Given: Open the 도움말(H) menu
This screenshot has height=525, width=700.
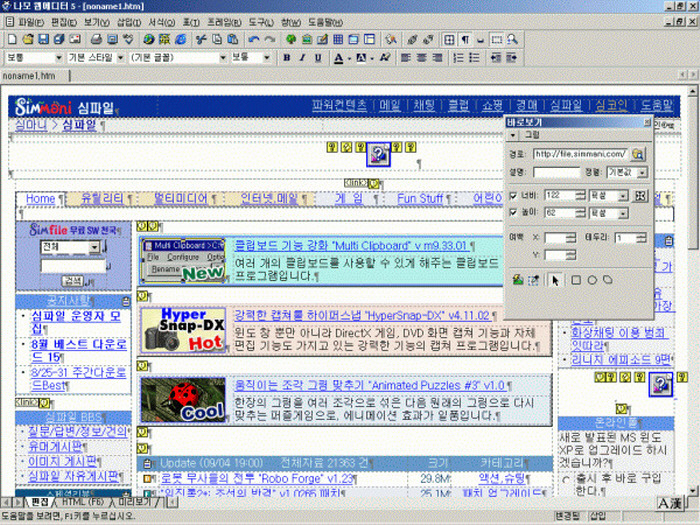Looking at the screenshot, I should [325, 22].
